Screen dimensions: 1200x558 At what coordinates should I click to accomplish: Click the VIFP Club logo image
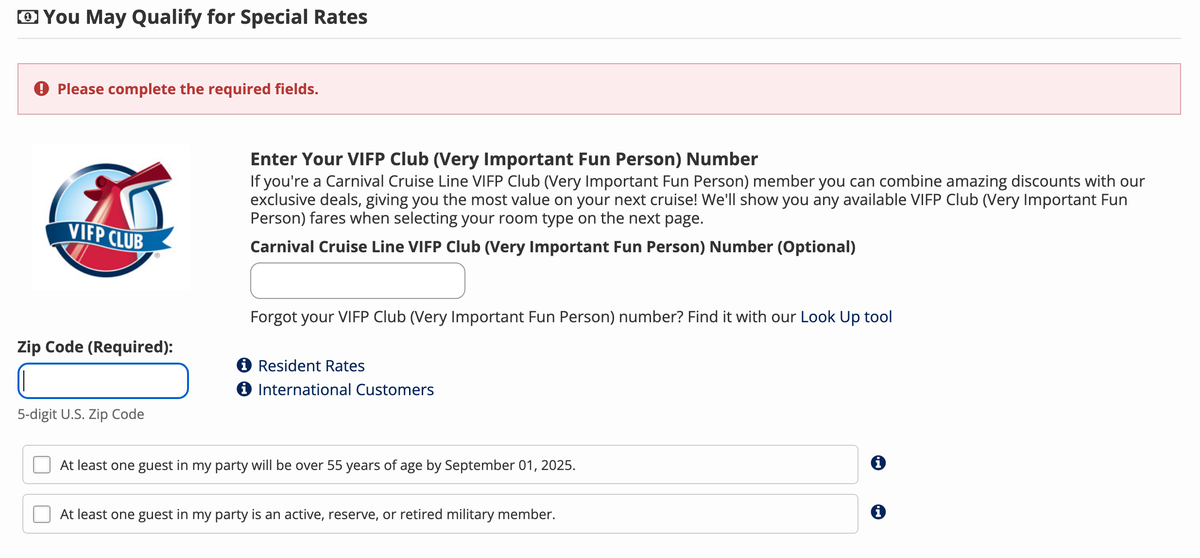(x=111, y=218)
